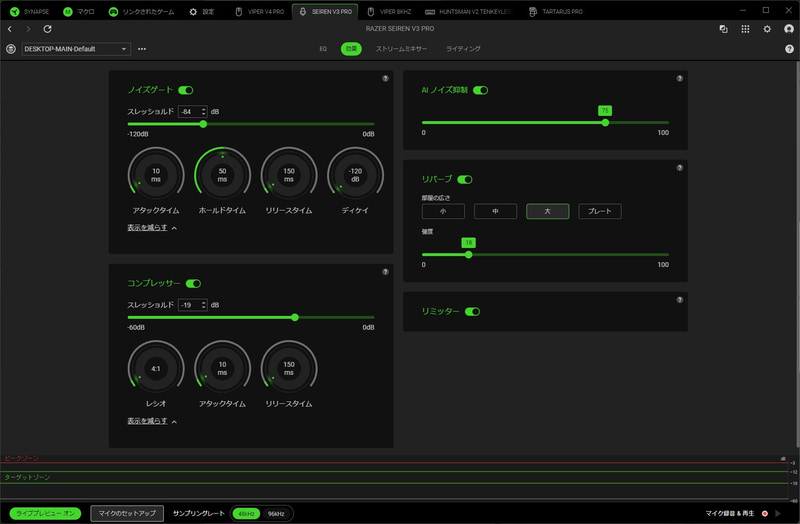Click the AI noise suppression panel help icon
This screenshot has height=524, width=800.
680,79
